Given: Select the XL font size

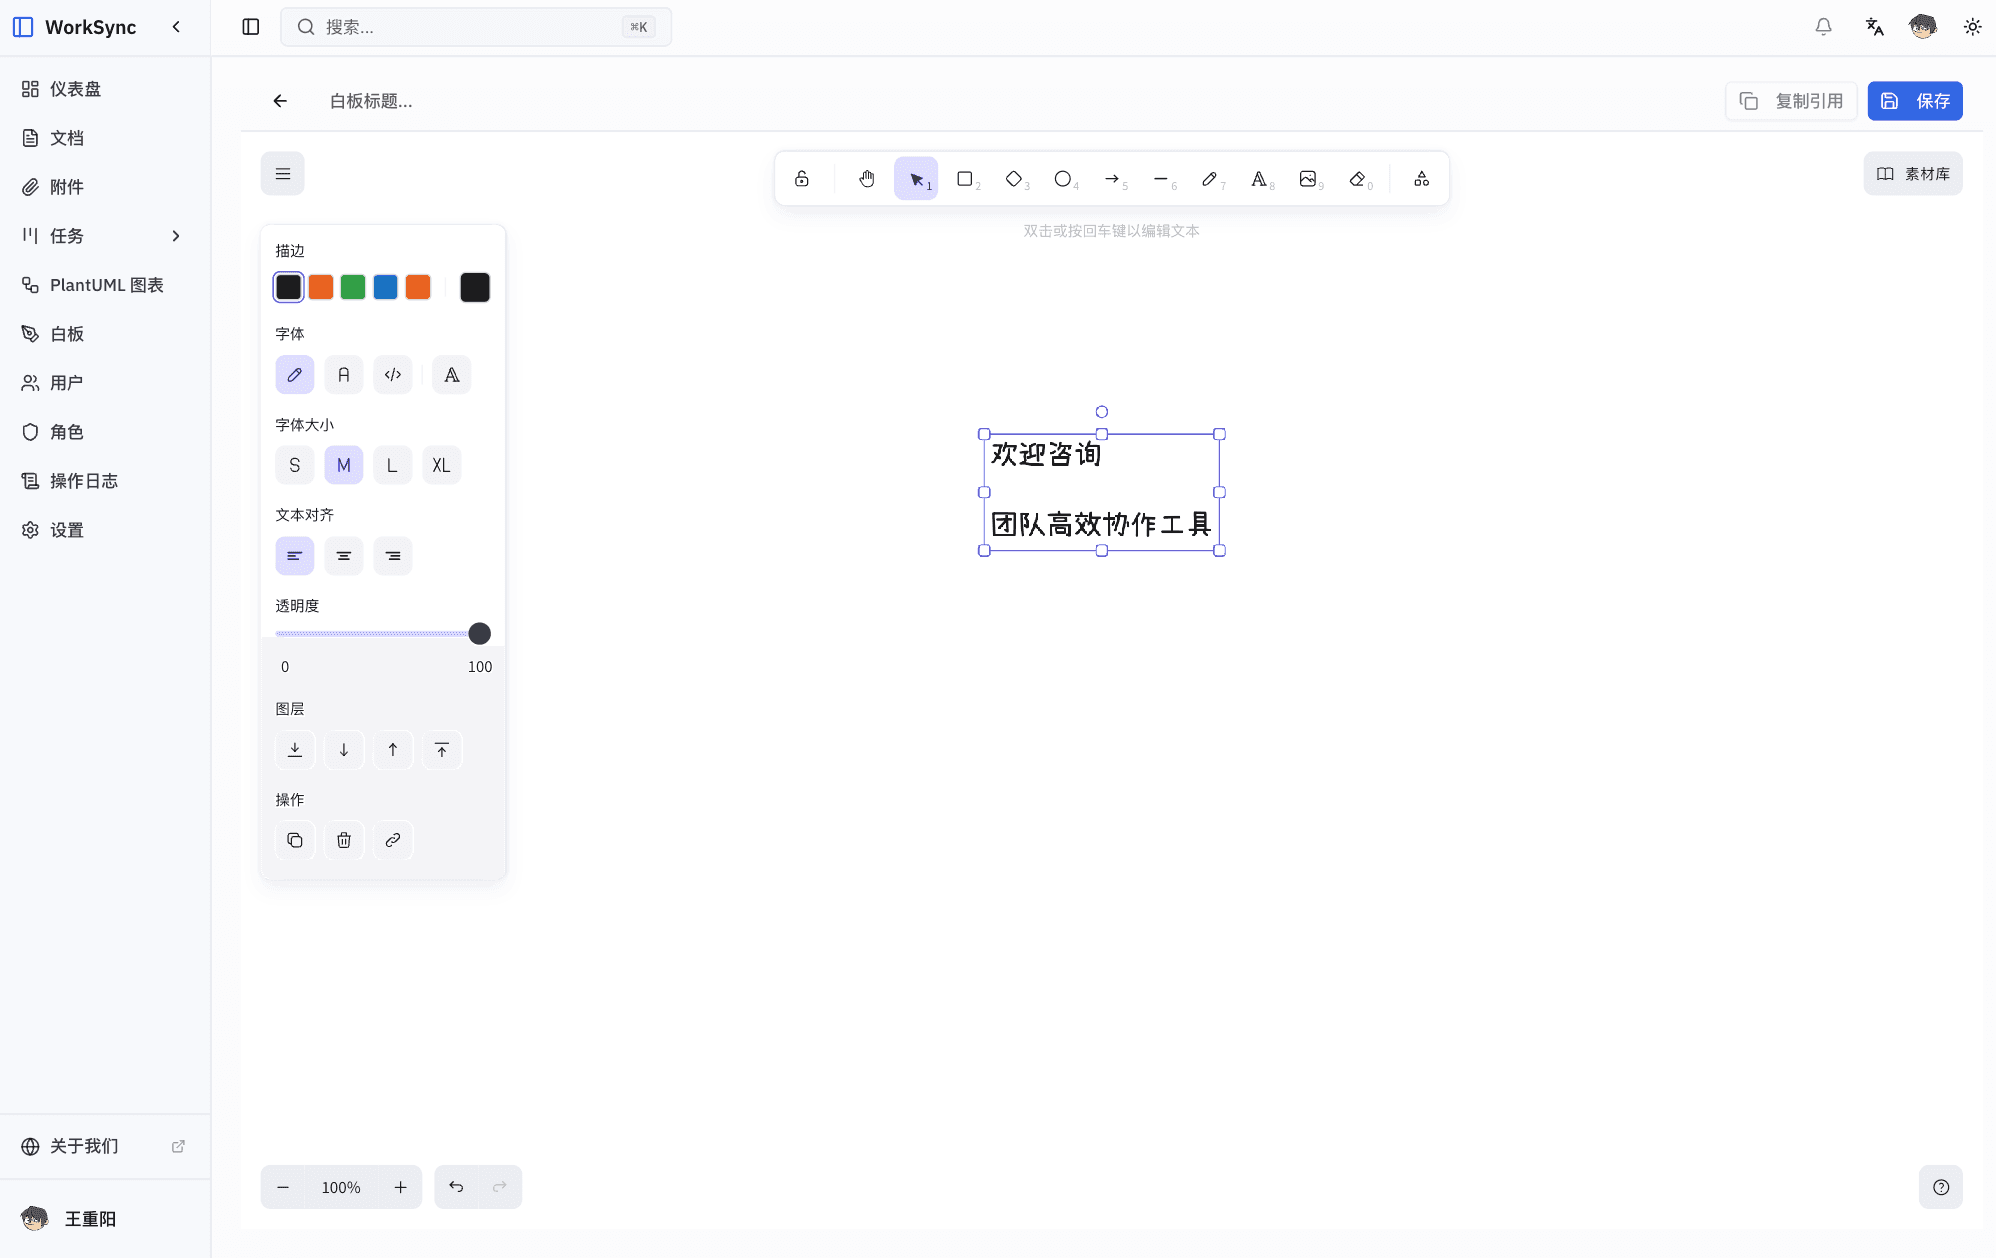Looking at the screenshot, I should coord(441,464).
